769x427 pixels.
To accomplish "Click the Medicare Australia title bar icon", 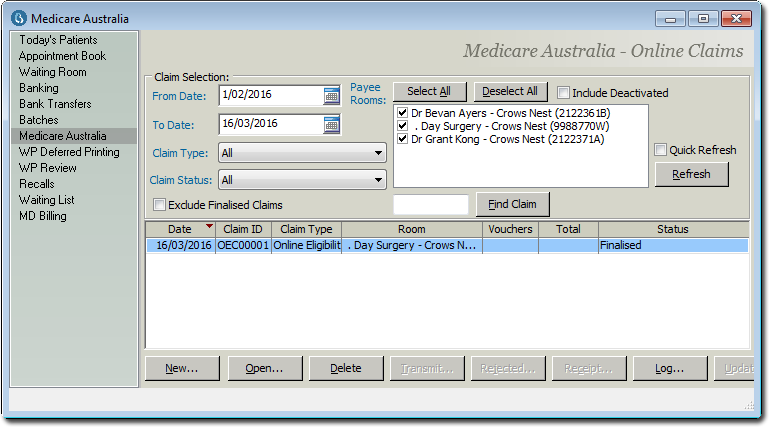I will [17, 18].
